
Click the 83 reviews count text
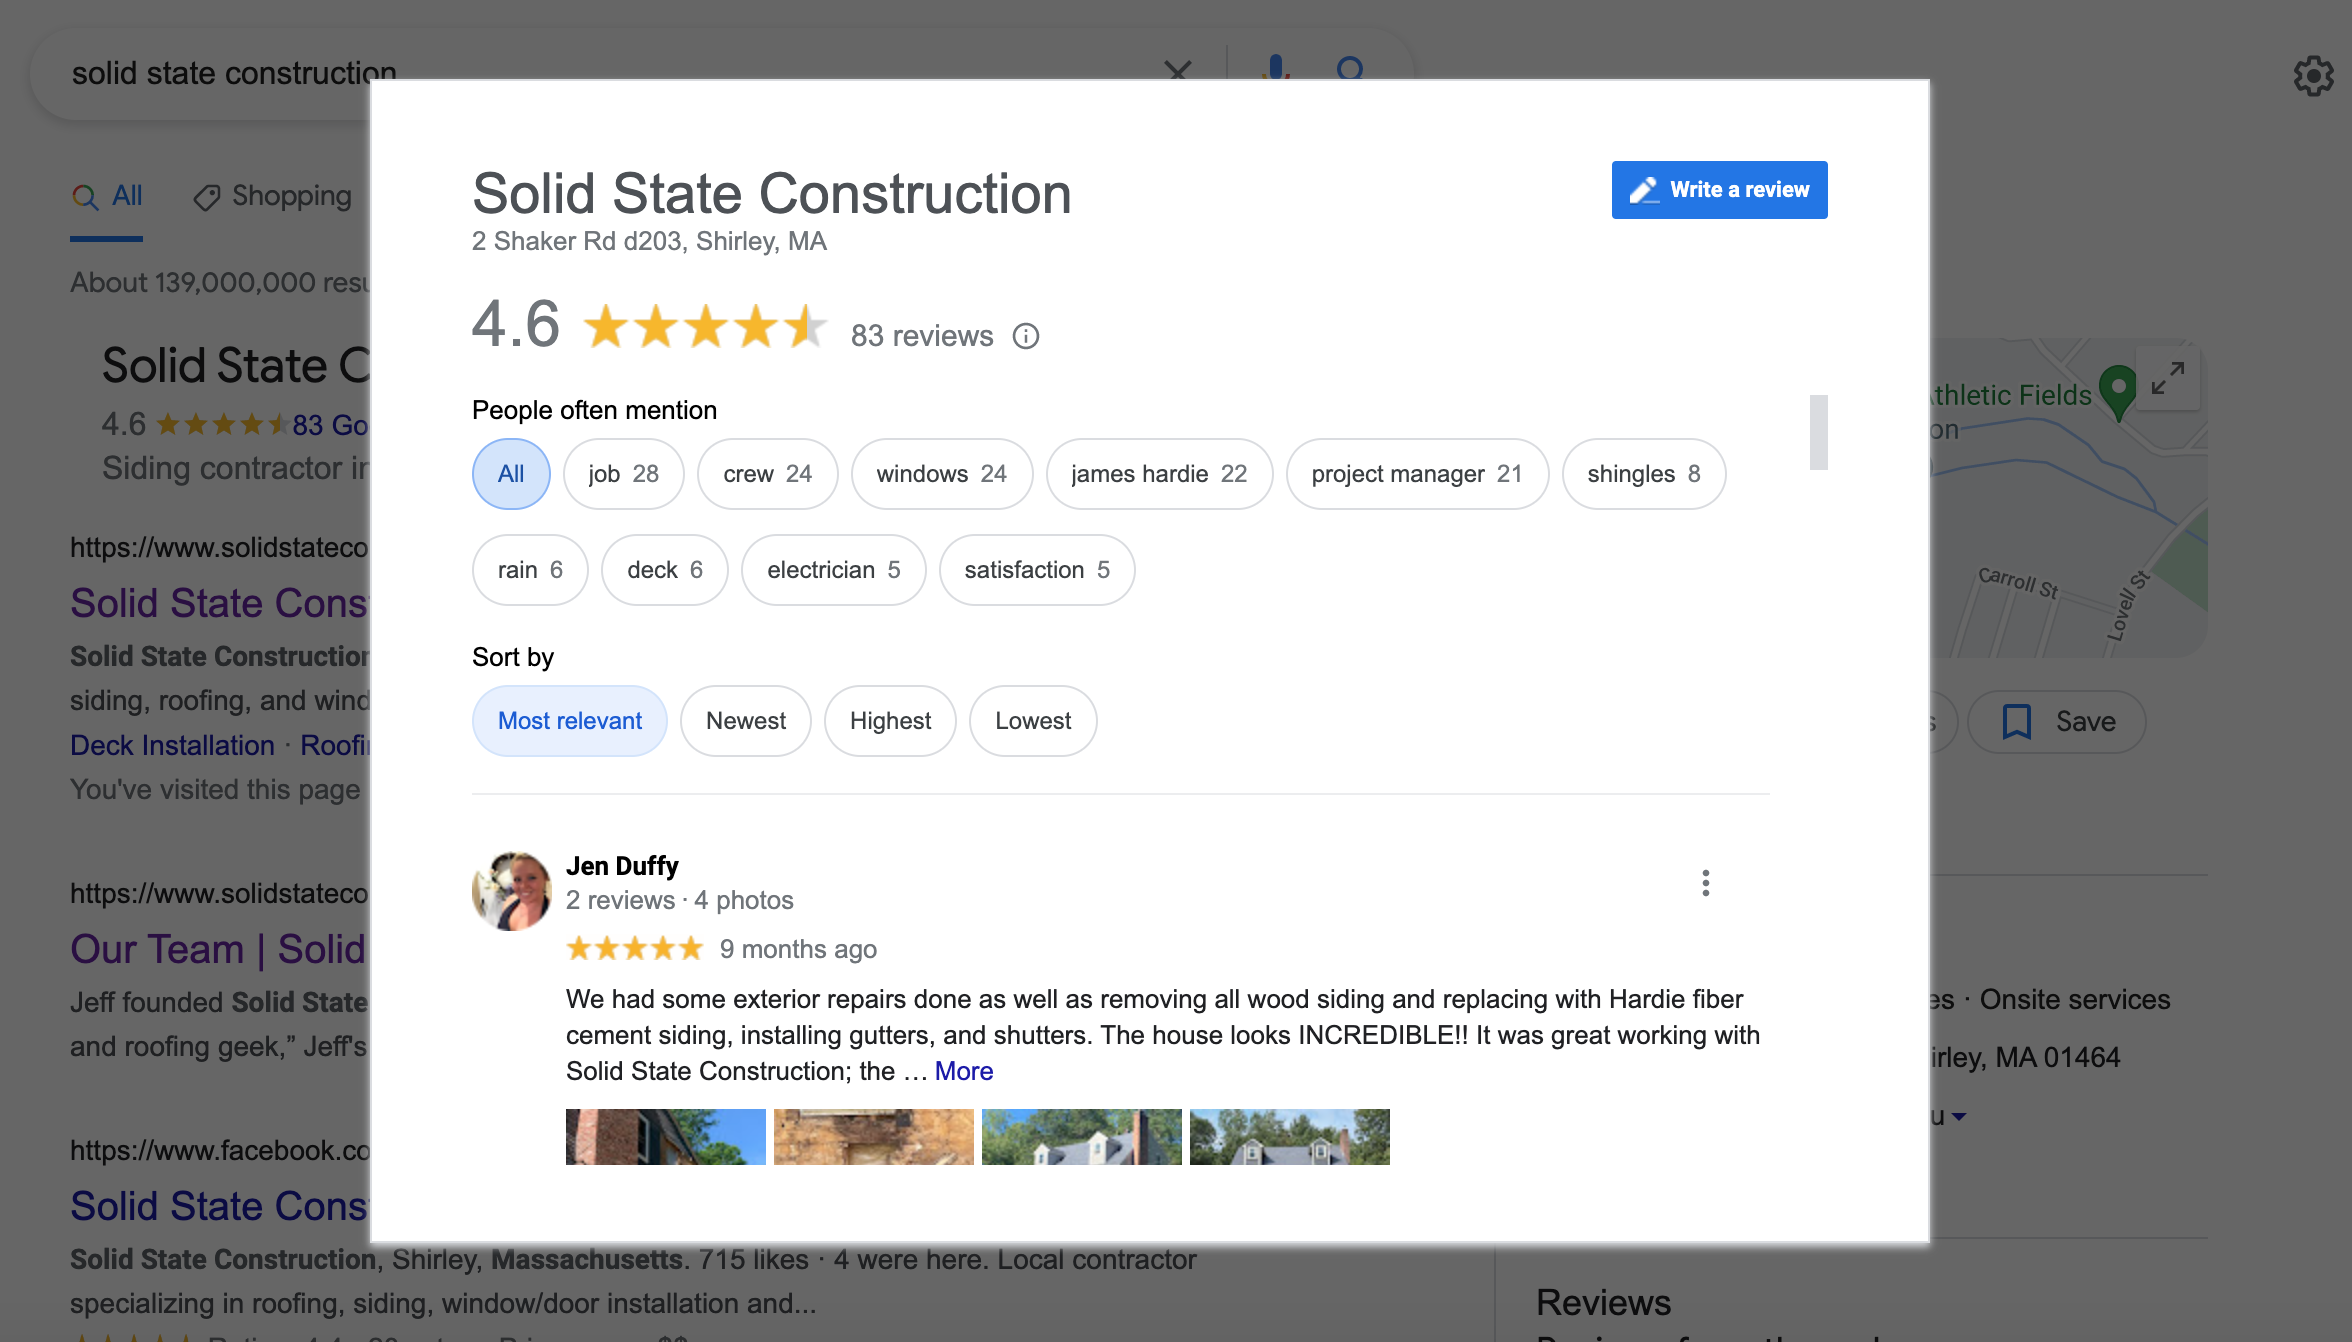(x=922, y=336)
